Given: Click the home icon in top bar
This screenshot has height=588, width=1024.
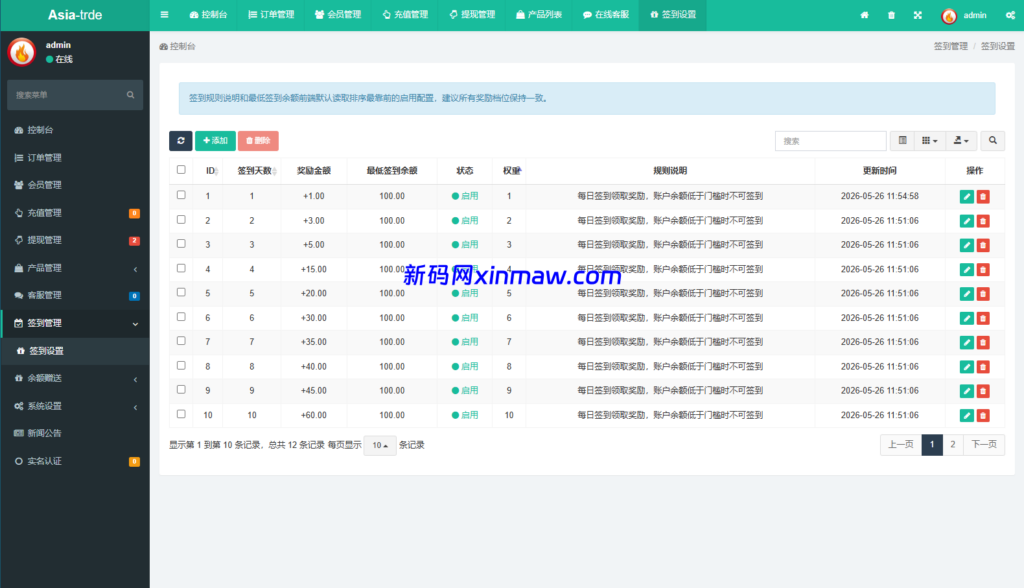Looking at the screenshot, I should [x=864, y=15].
